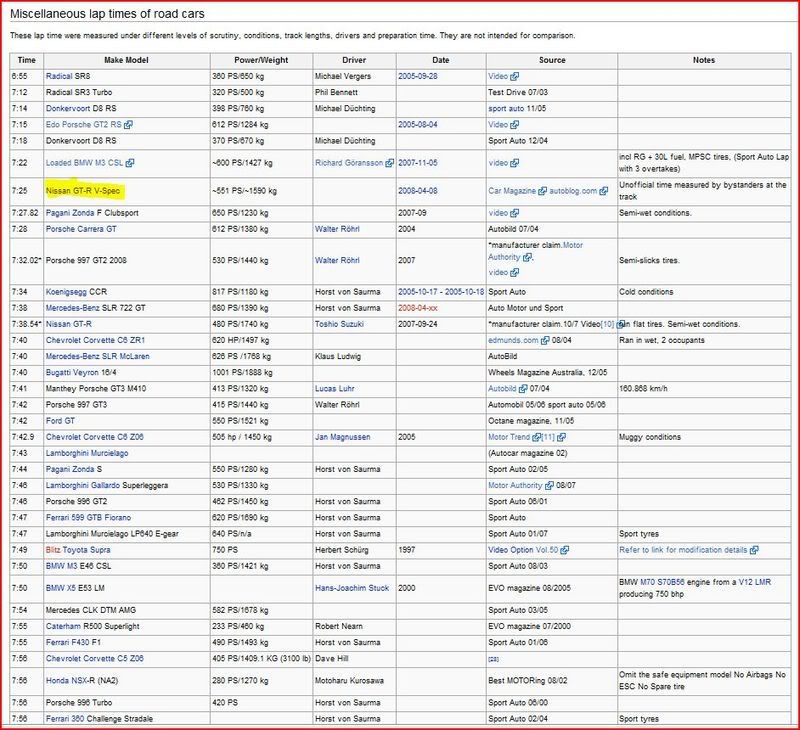
Task: Open the Ford GT link
Action: coord(60,421)
